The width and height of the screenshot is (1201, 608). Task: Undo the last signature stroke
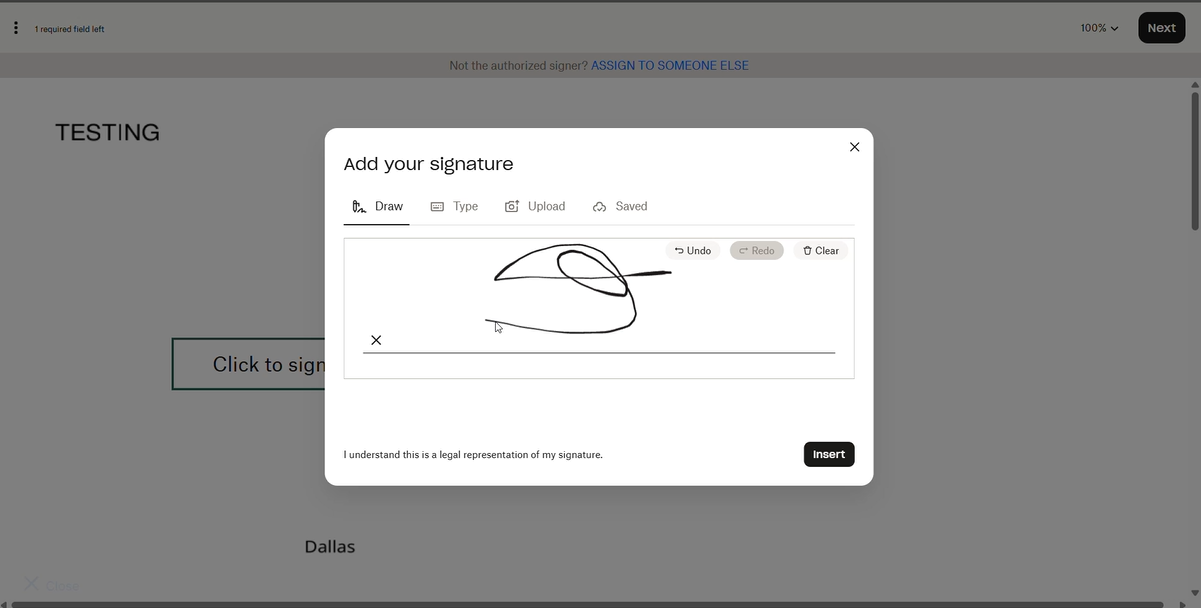[x=693, y=251]
